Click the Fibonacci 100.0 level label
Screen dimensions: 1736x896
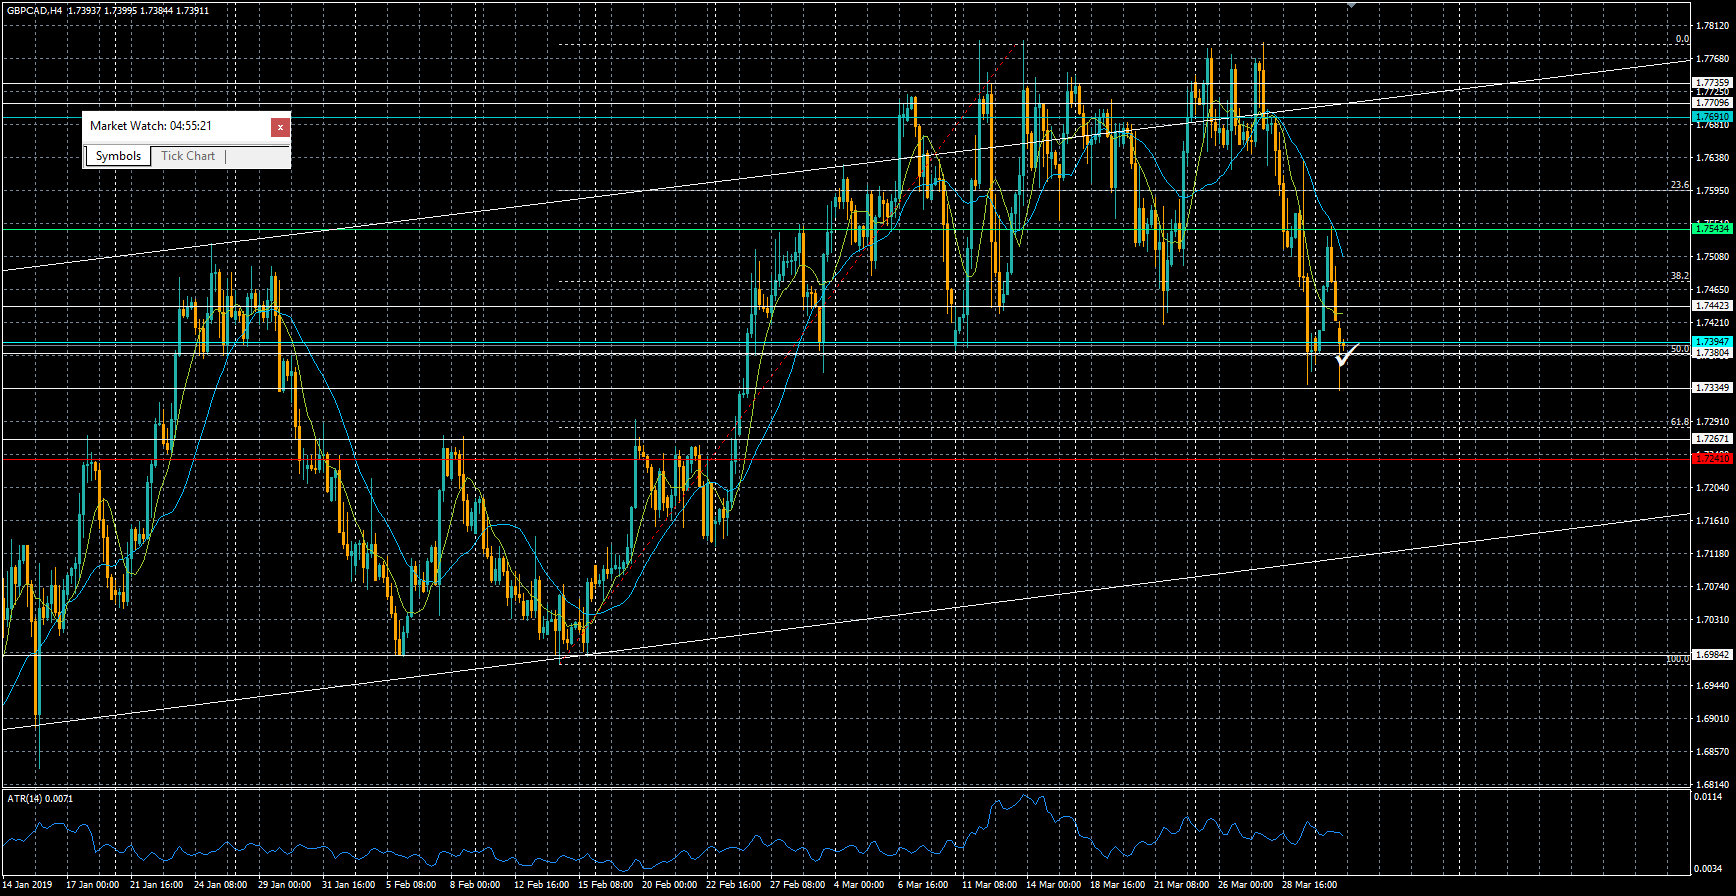(x=1677, y=659)
